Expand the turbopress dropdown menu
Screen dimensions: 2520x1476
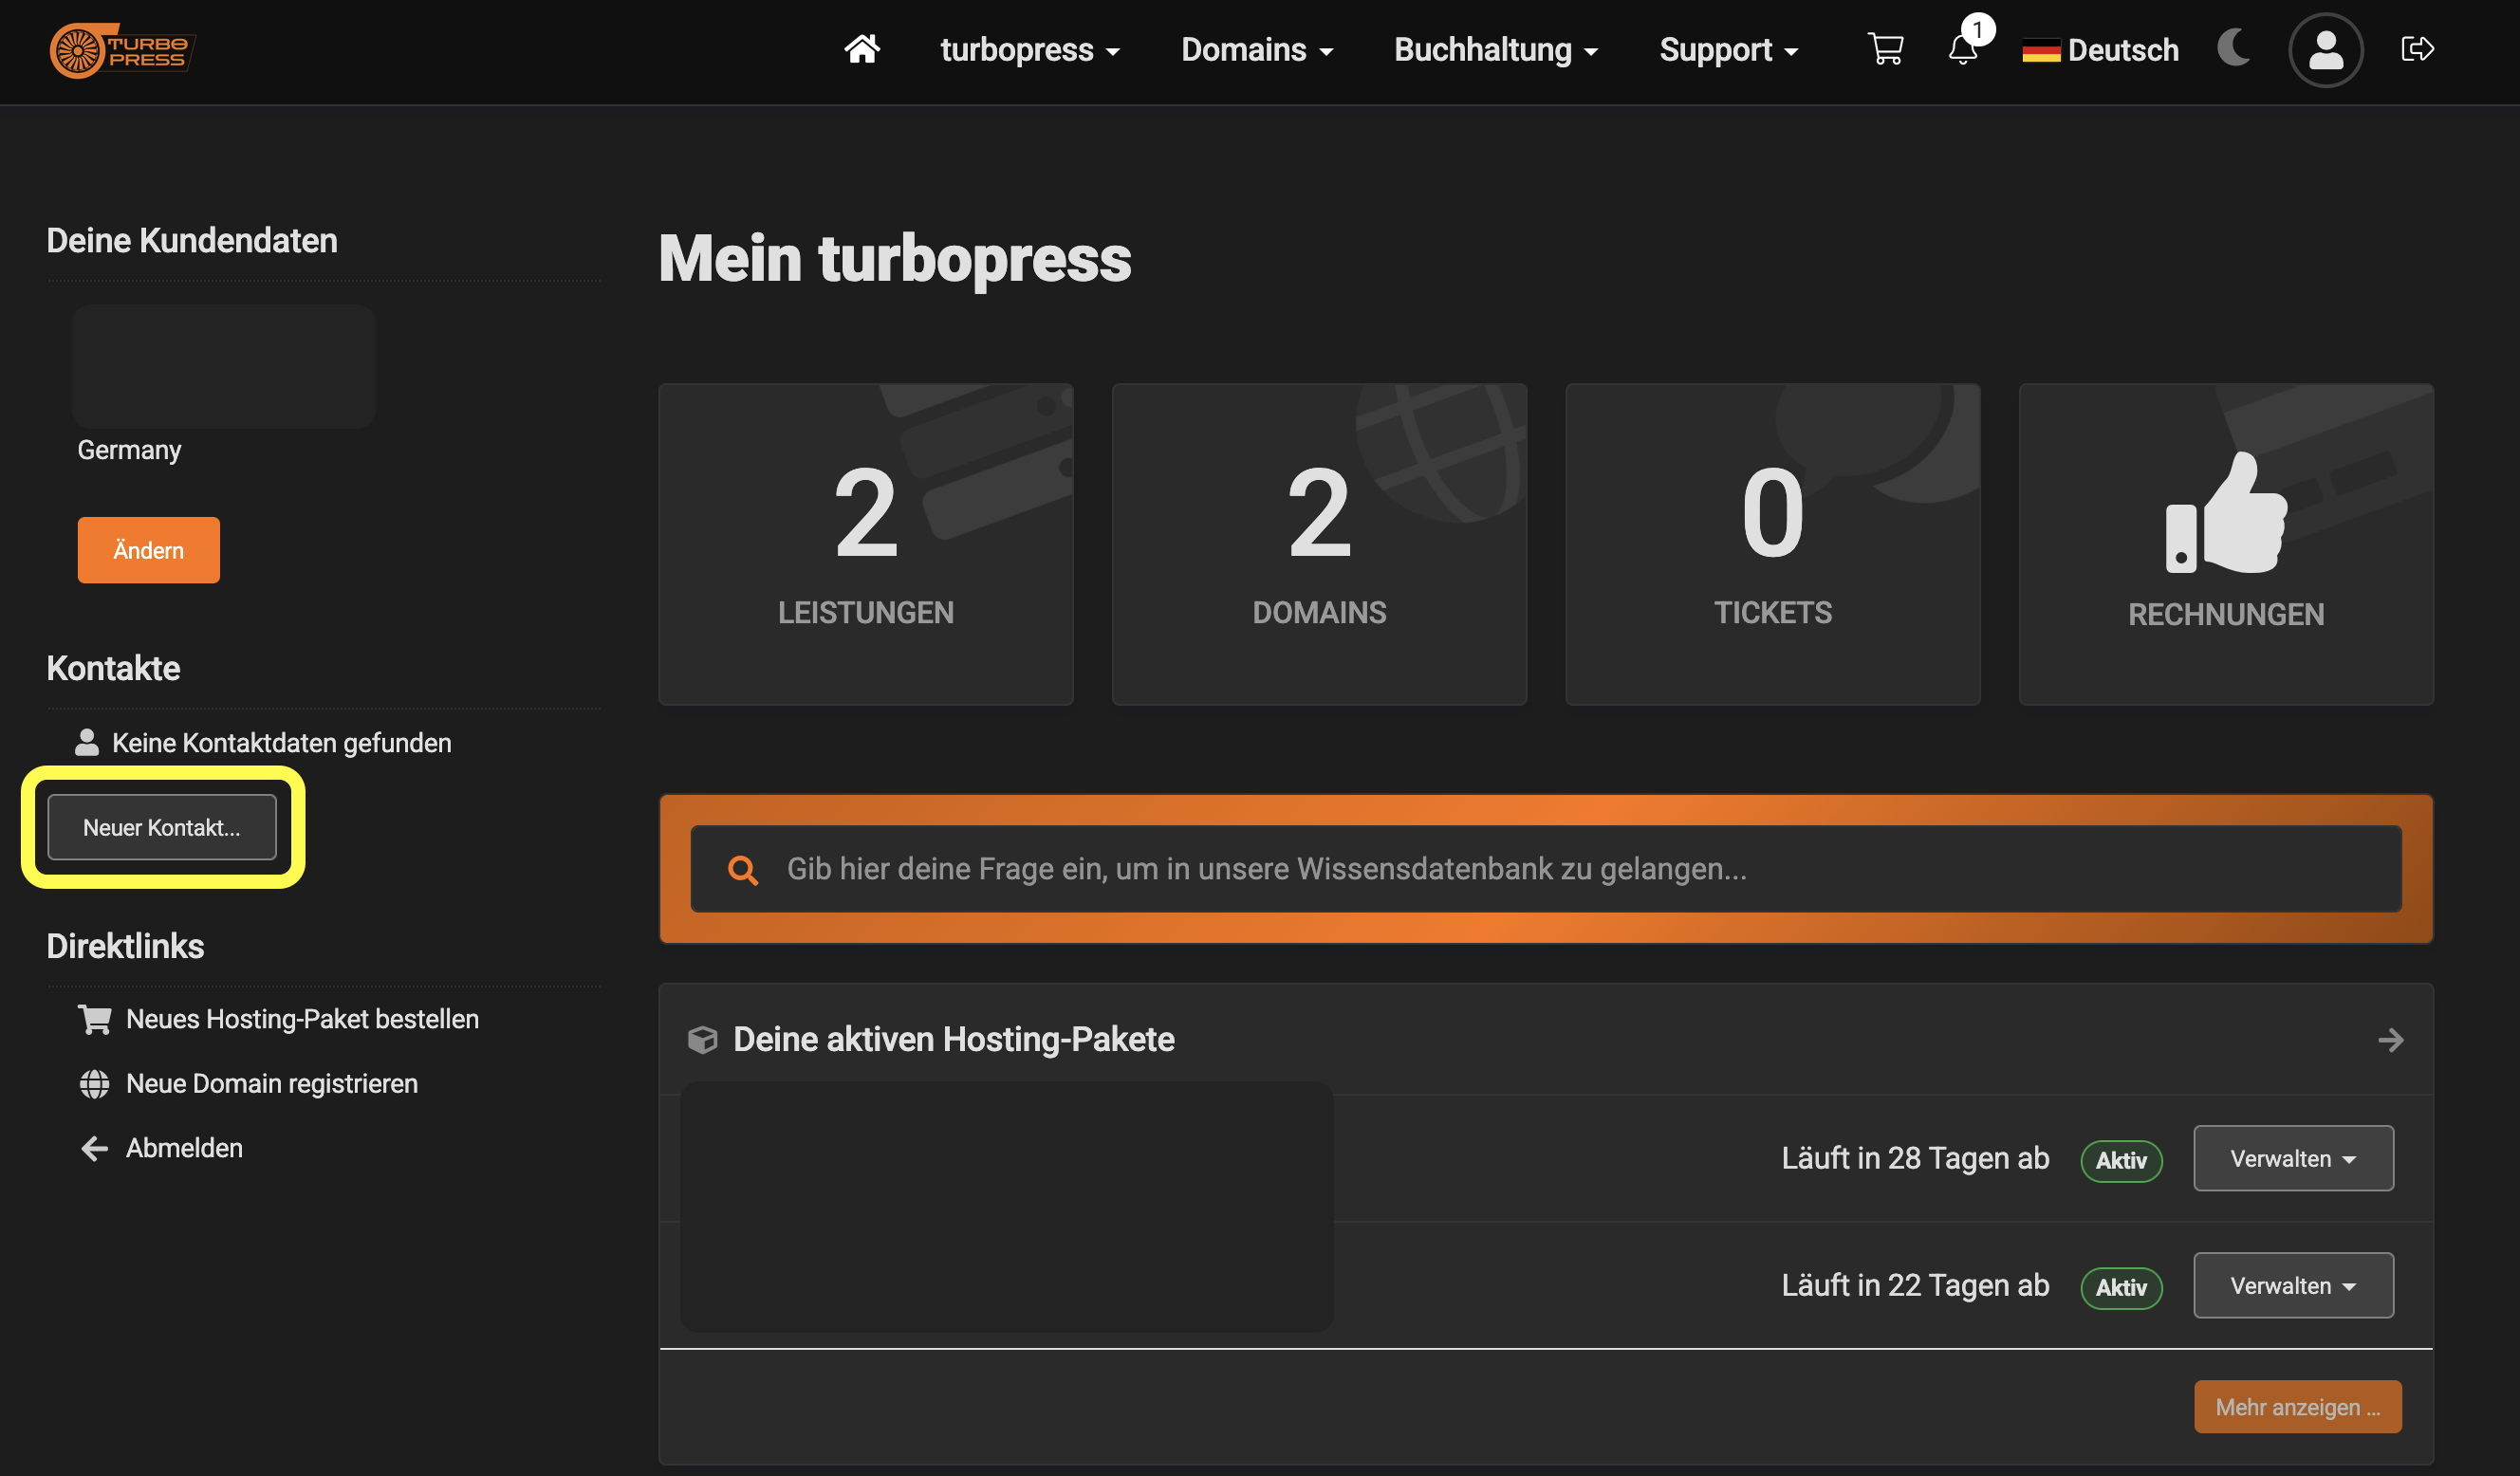click(1029, 50)
